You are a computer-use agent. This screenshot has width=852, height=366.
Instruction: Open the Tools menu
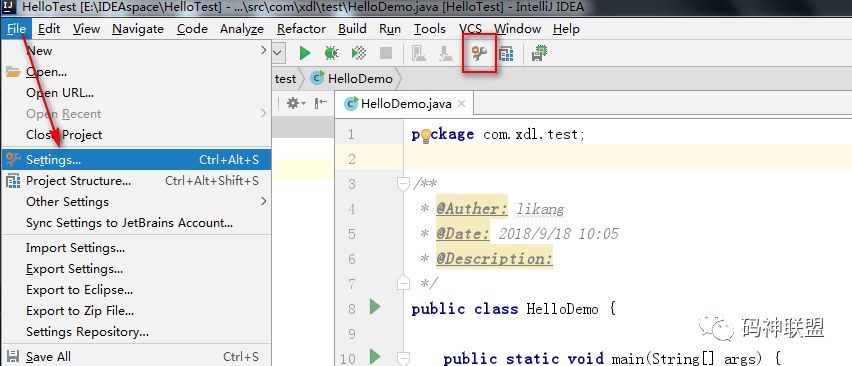click(x=430, y=29)
